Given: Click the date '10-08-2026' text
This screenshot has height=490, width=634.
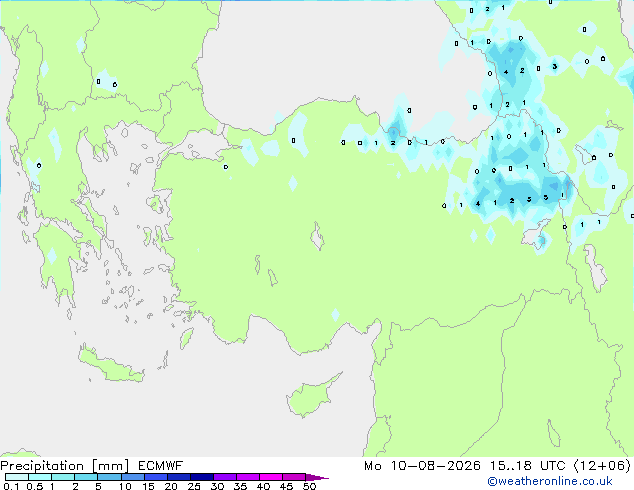Looking at the screenshot, I should pos(435,466).
